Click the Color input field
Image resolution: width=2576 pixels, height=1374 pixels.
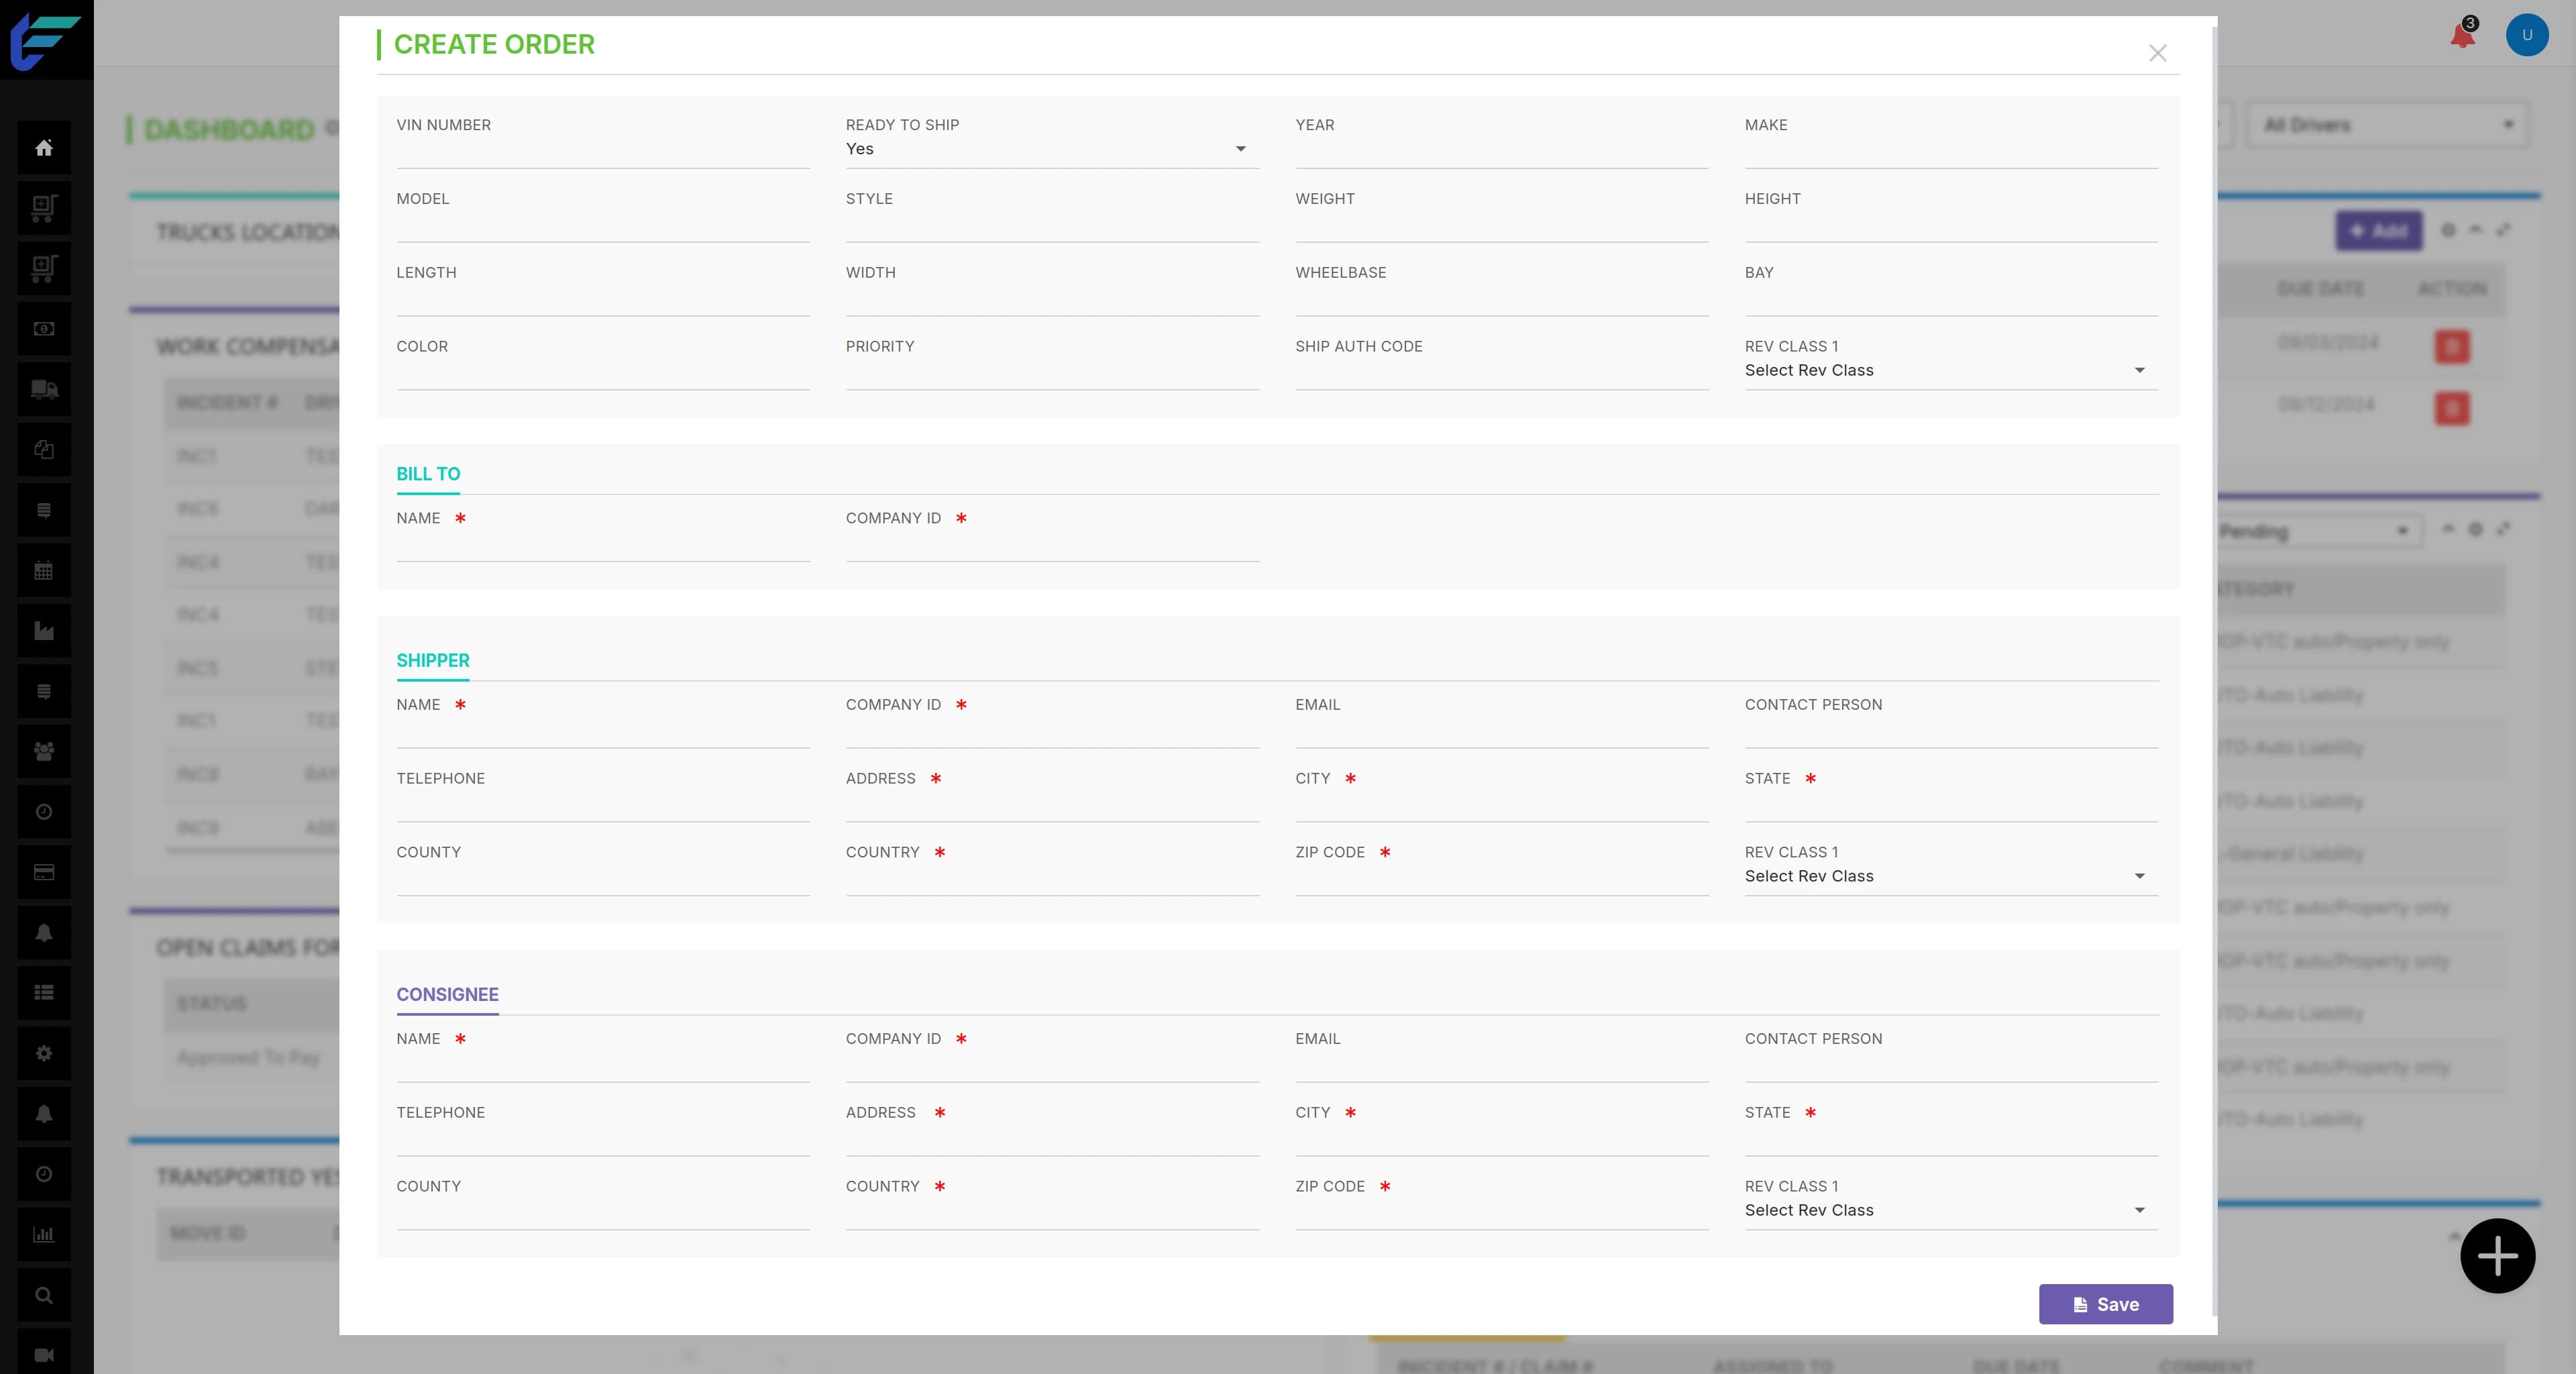[x=603, y=374]
